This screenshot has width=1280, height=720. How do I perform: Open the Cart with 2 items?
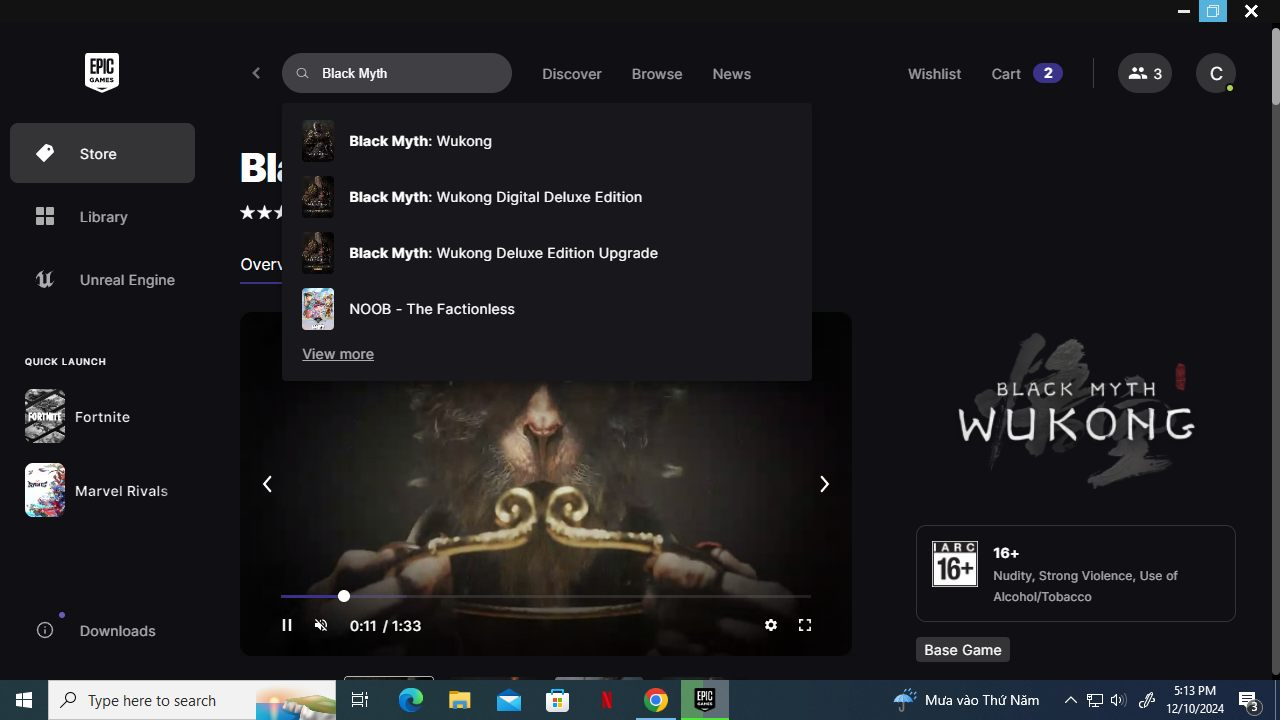(x=1025, y=74)
